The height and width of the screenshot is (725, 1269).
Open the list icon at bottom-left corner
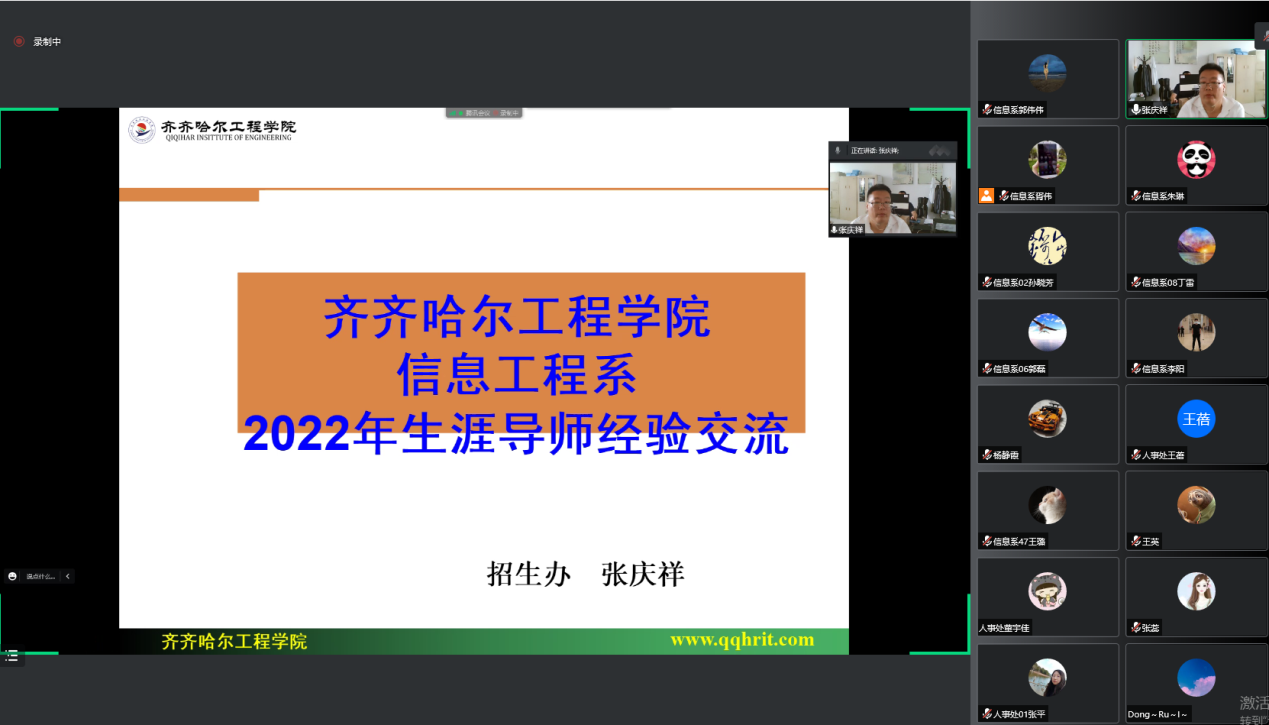12,656
